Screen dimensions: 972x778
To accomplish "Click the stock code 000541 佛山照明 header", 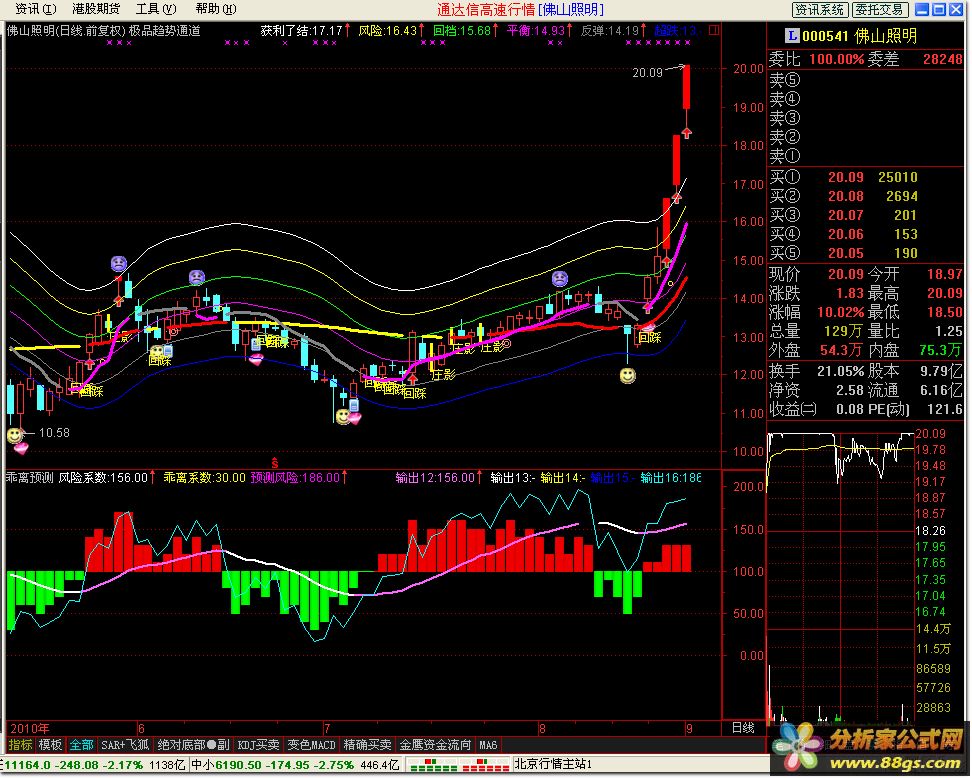I will 859,36.
